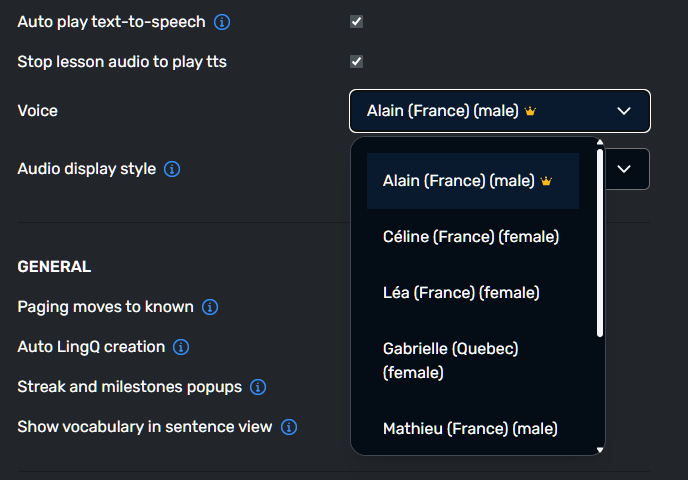
Task: Disable Stop lesson audio to play tts
Action: [x=357, y=62]
